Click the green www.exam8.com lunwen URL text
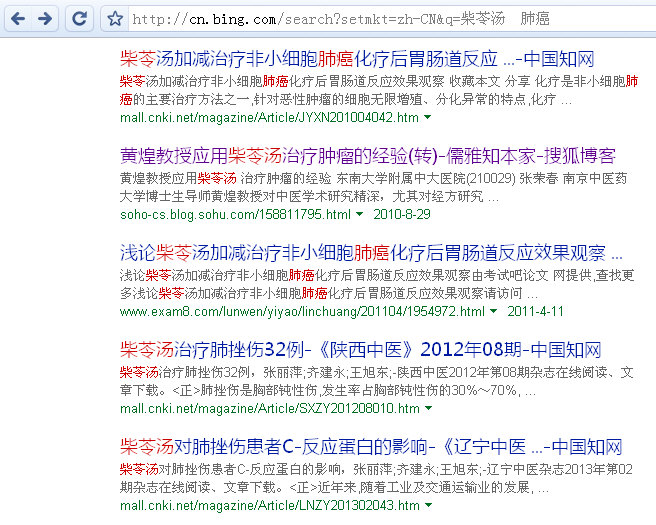The image size is (656, 525). coord(302,312)
